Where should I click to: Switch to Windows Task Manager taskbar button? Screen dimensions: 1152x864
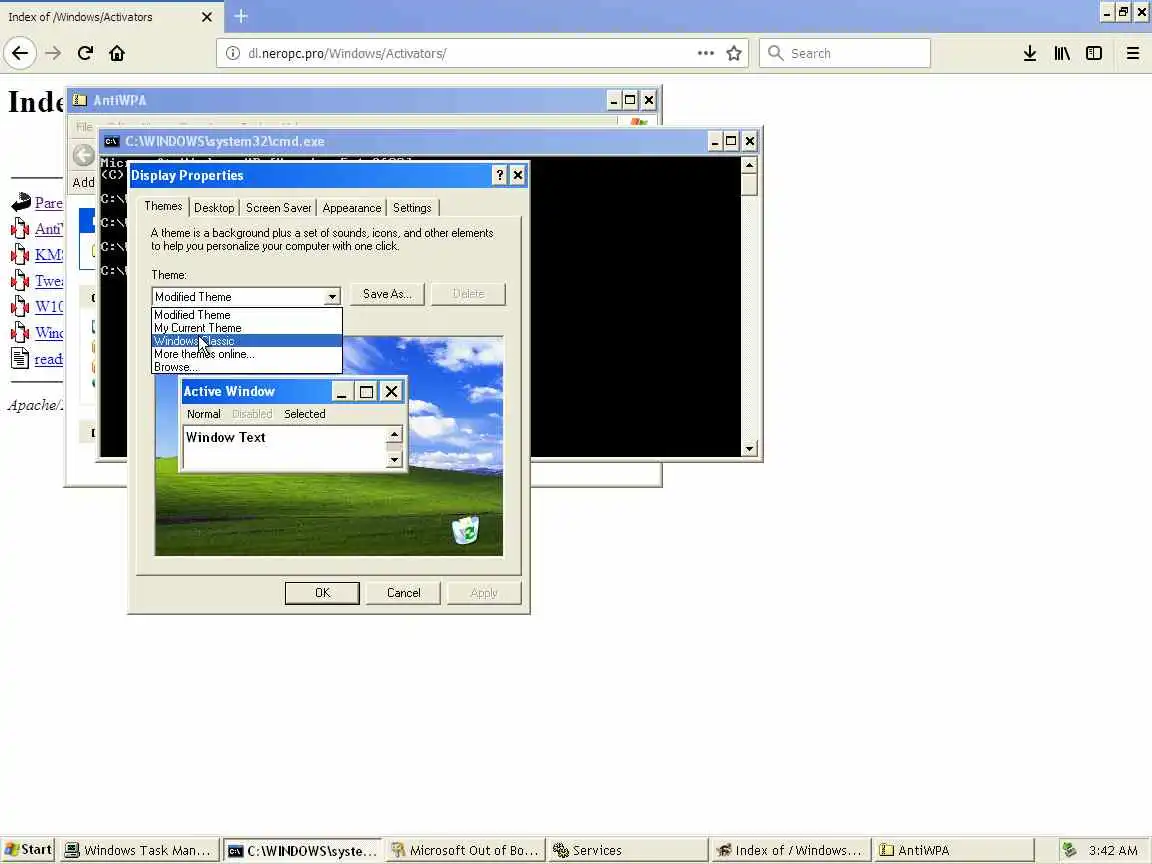139,850
